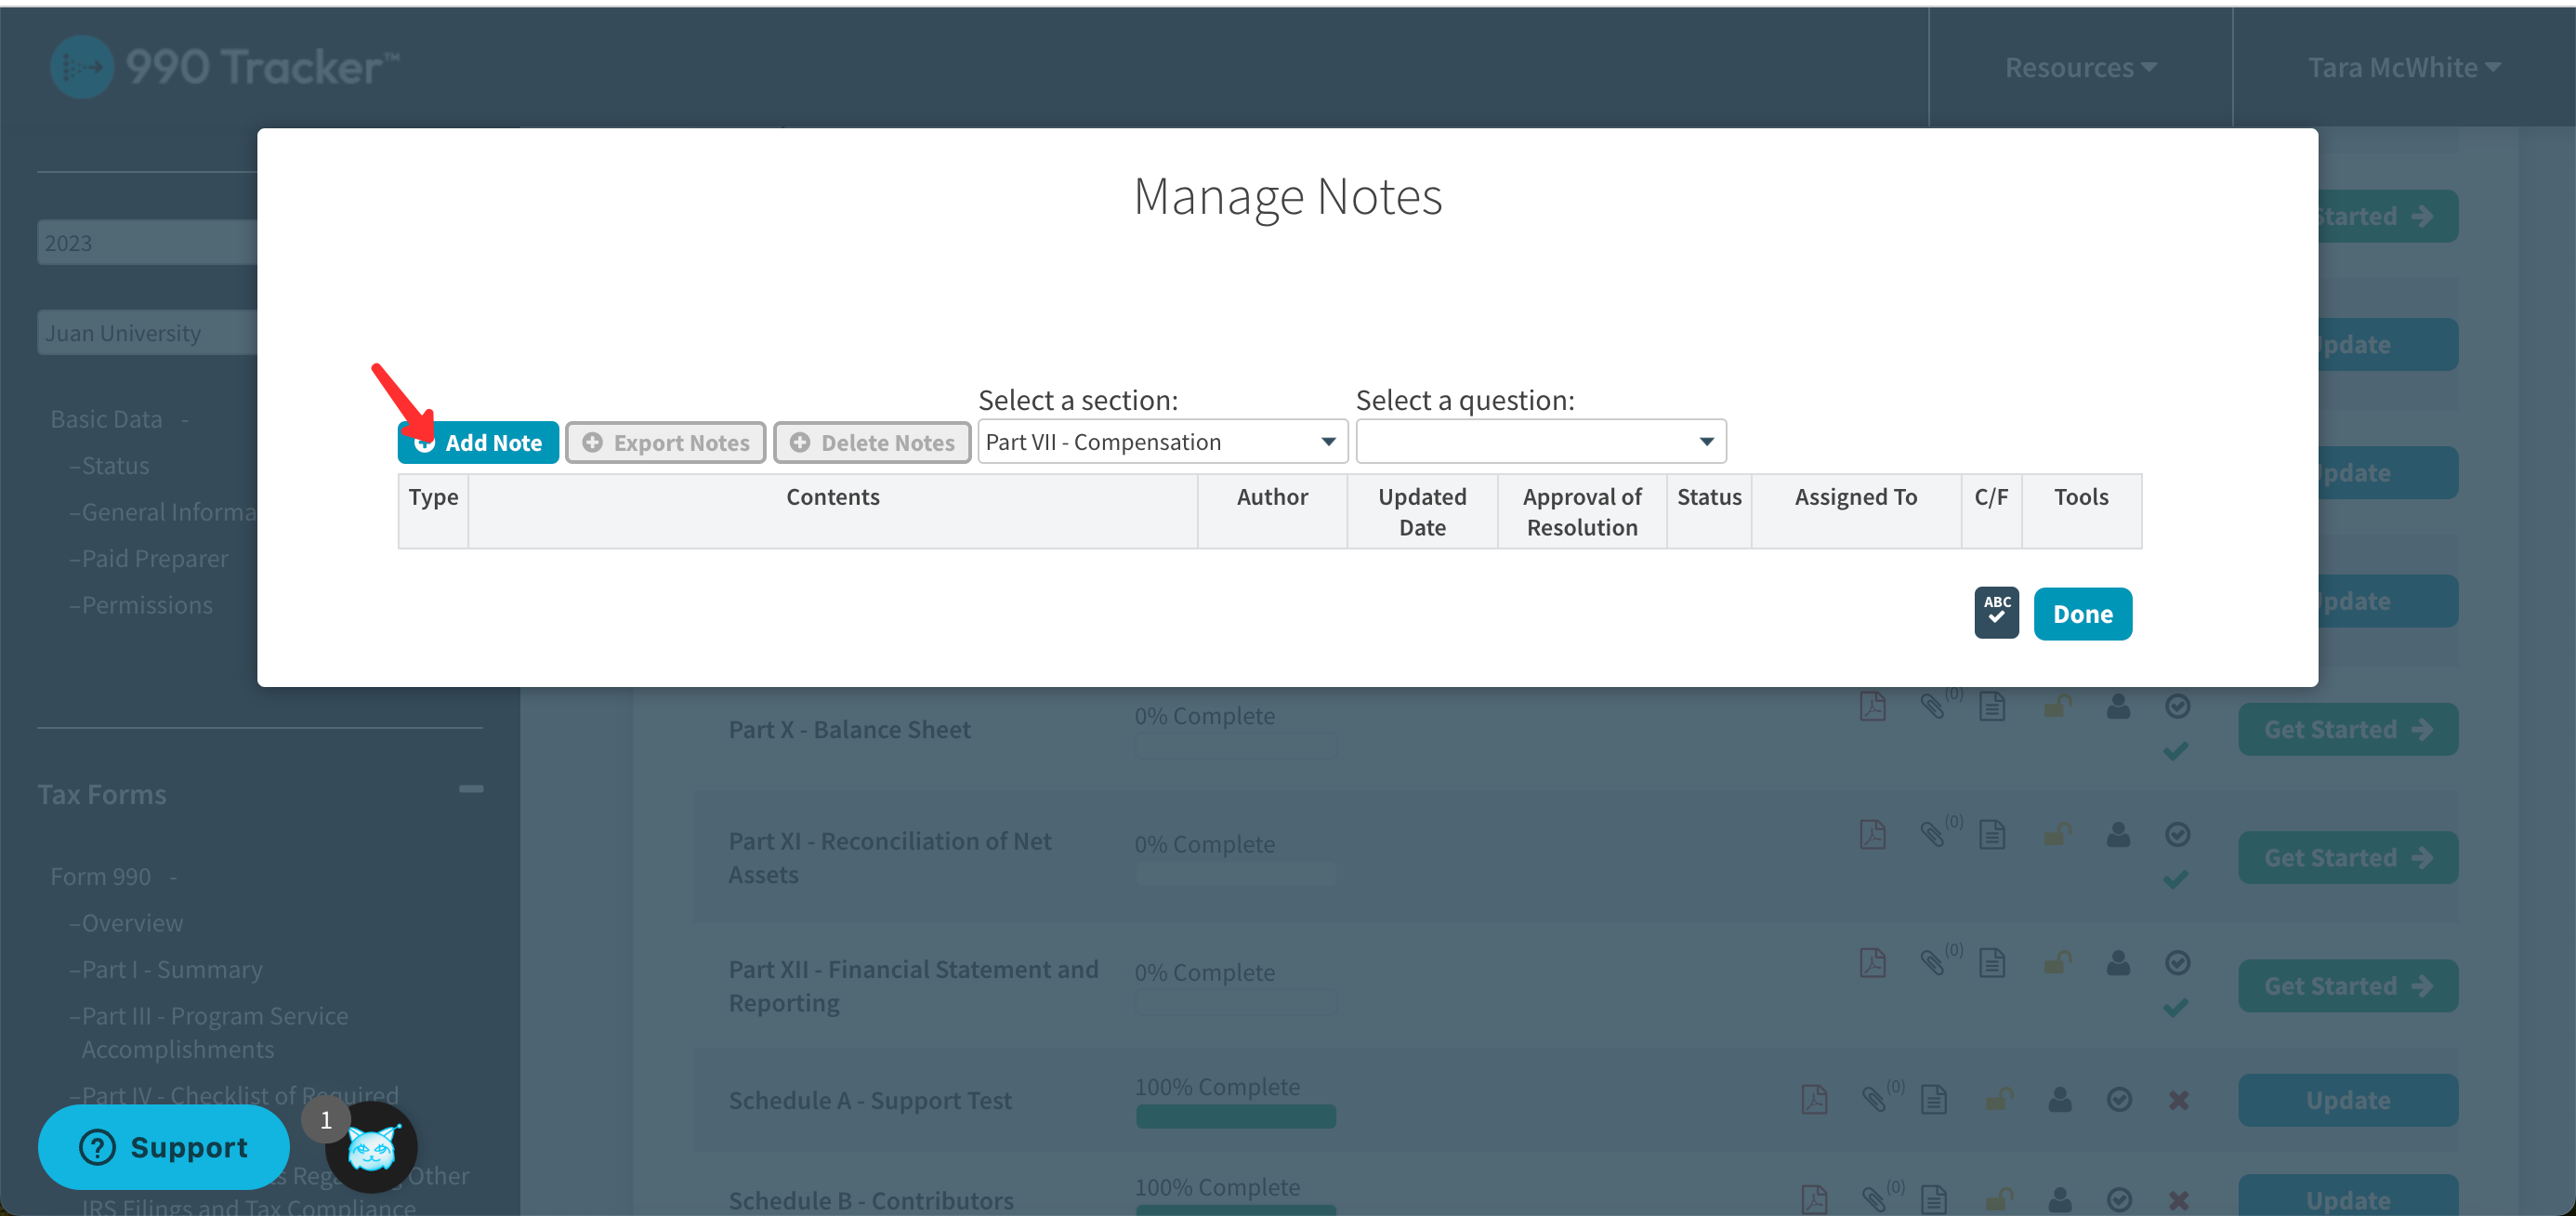Click Delete Notes button
Image resolution: width=2576 pixels, height=1216 pixels.
pyautogui.click(x=871, y=442)
